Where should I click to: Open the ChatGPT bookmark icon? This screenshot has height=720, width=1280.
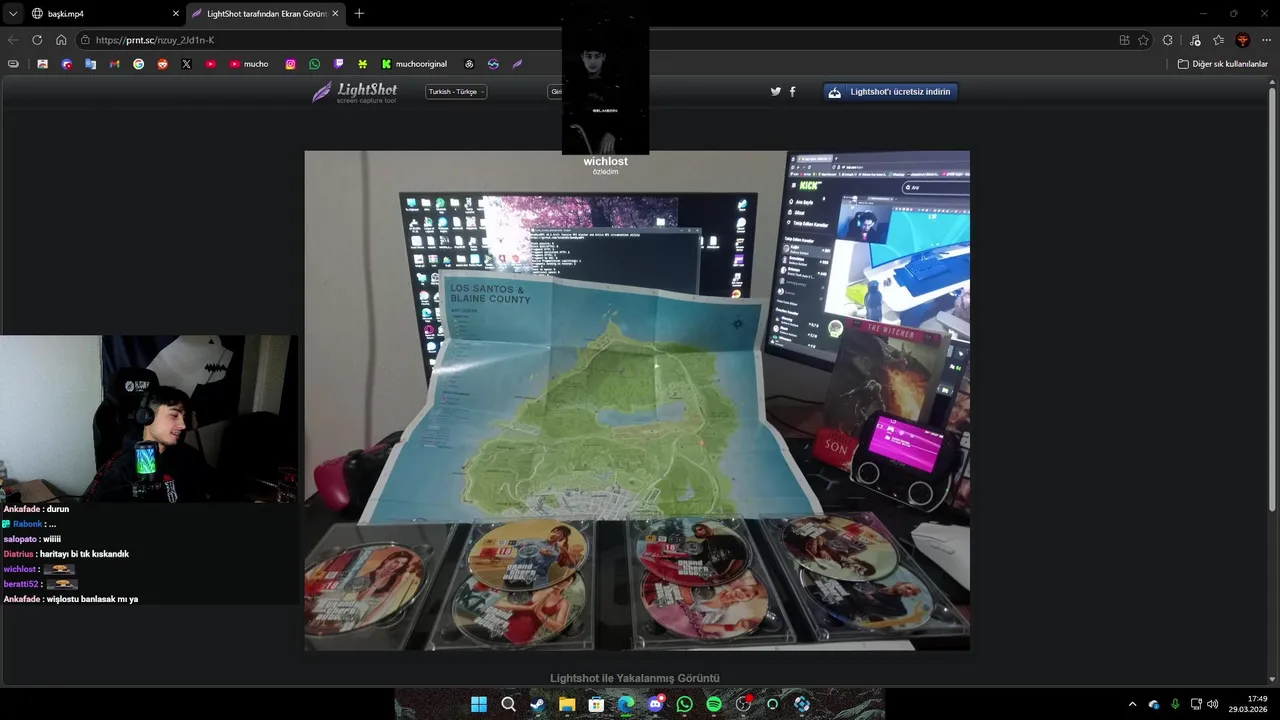click(469, 64)
